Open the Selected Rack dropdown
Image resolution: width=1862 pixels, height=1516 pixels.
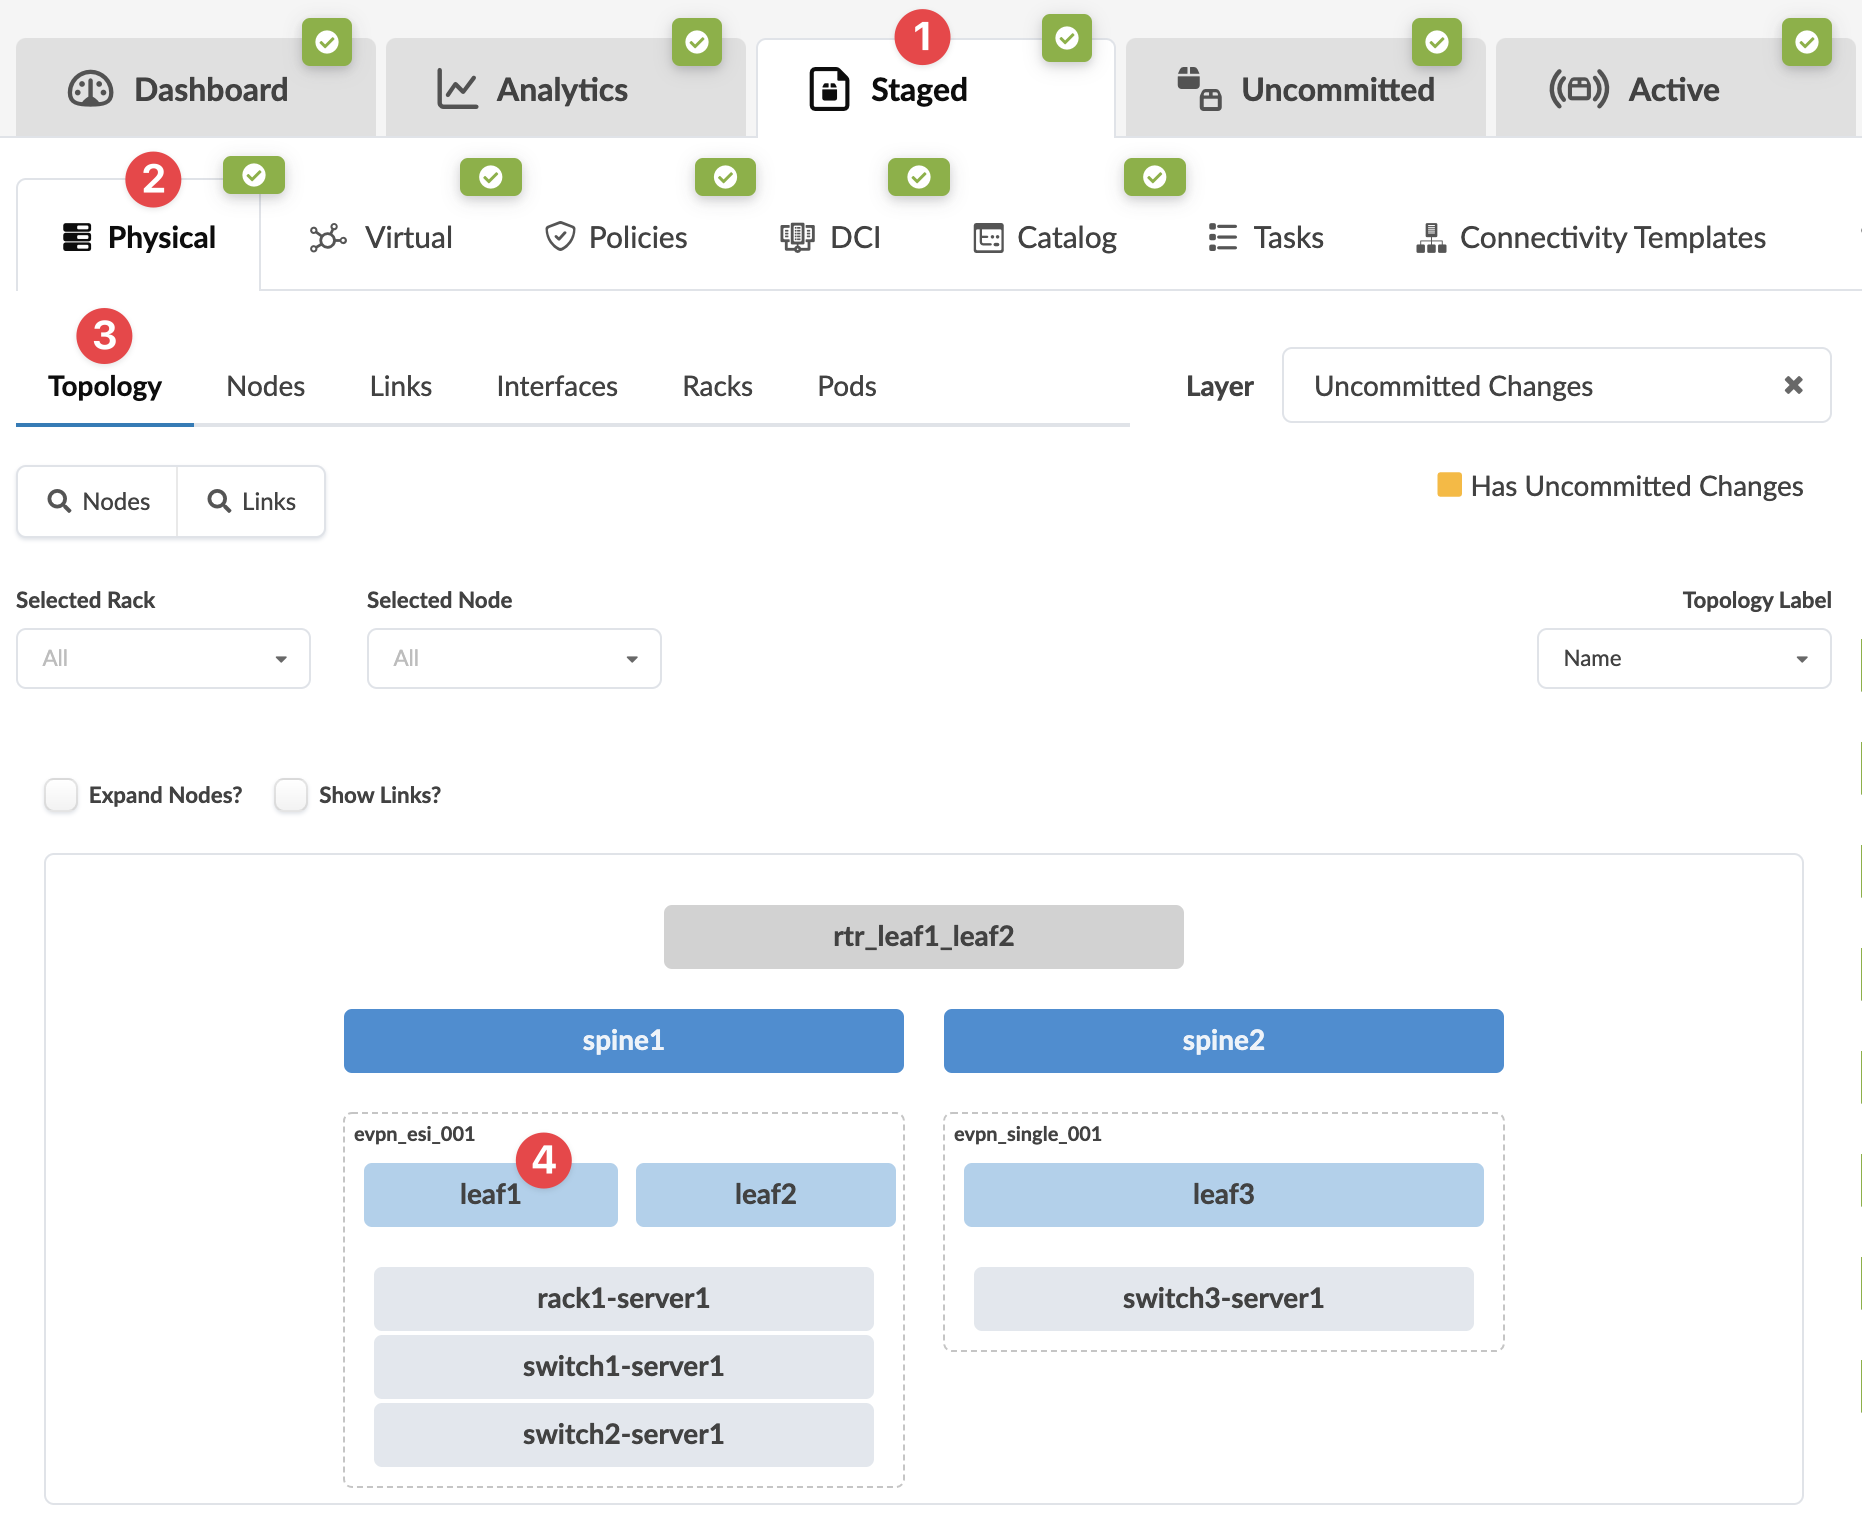click(163, 658)
